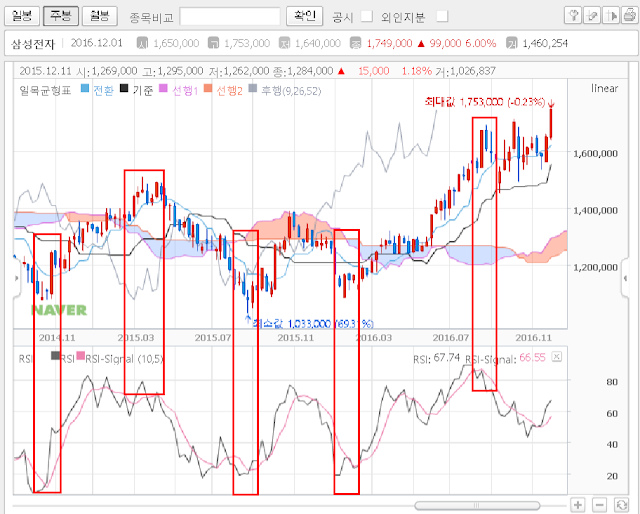Switch to weekly candles (주봉)
This screenshot has width=640, height=514.
[x=61, y=16]
